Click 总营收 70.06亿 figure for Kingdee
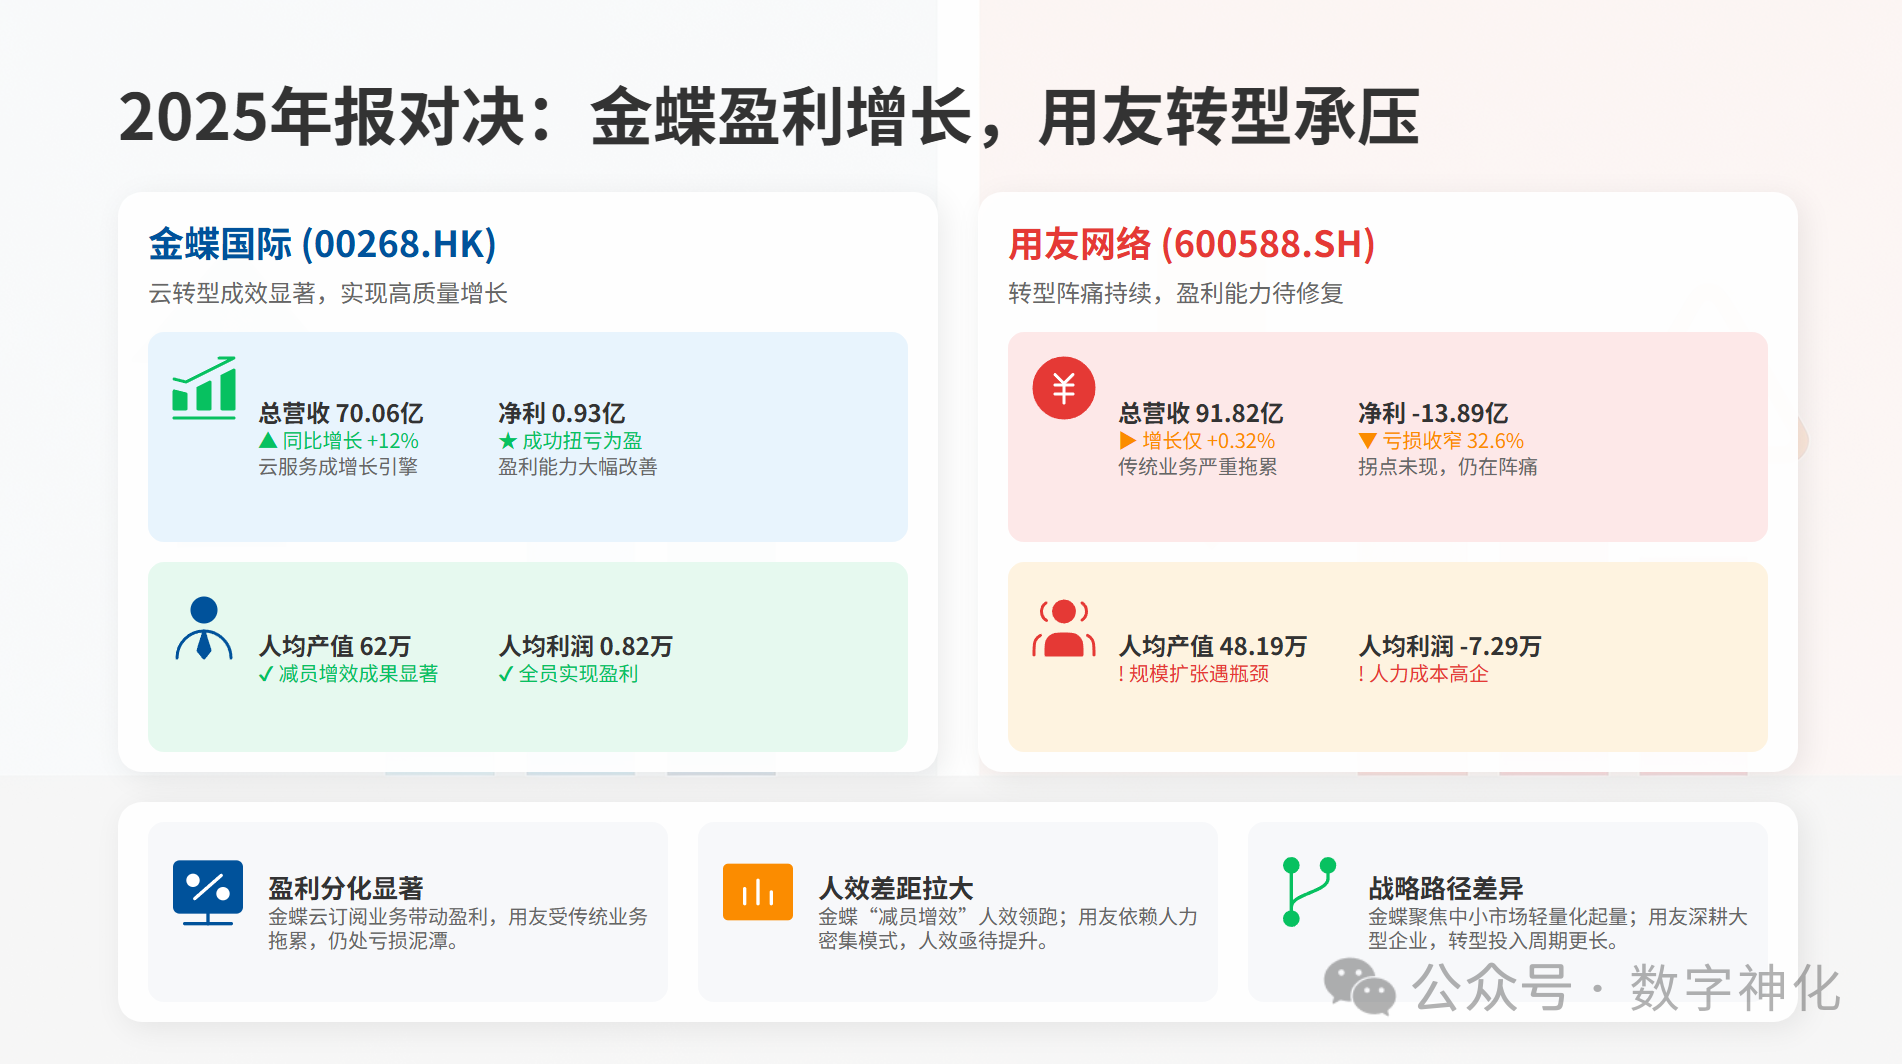Viewport: 1902px width, 1064px height. click(341, 413)
